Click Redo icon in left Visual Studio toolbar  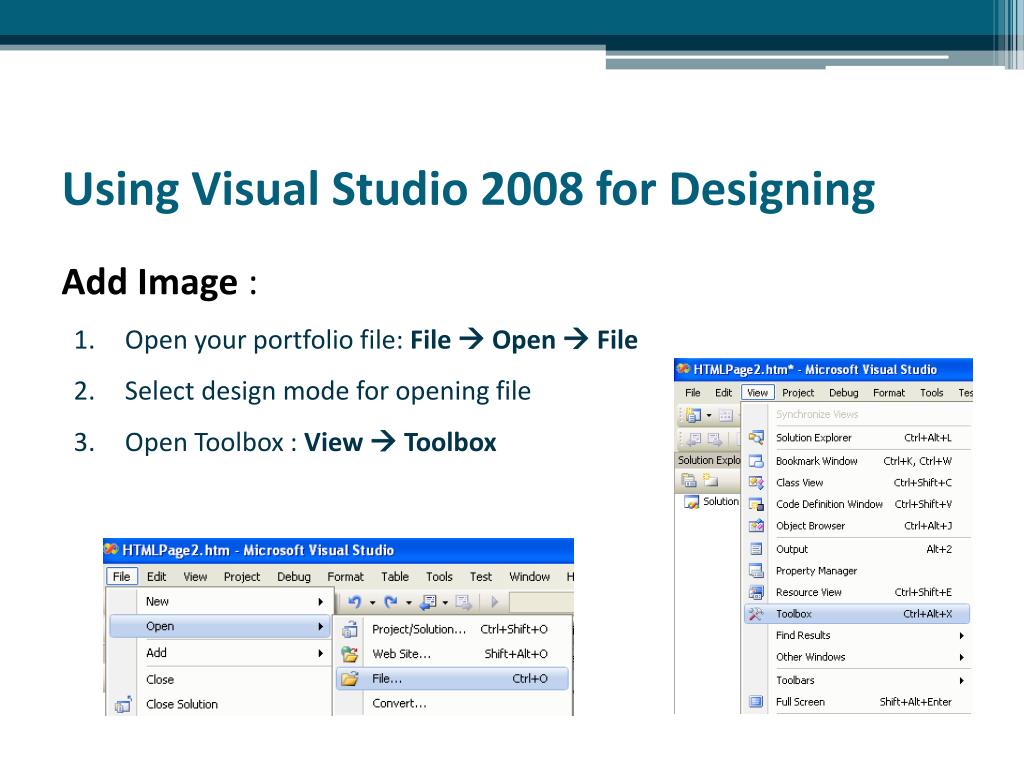[391, 601]
